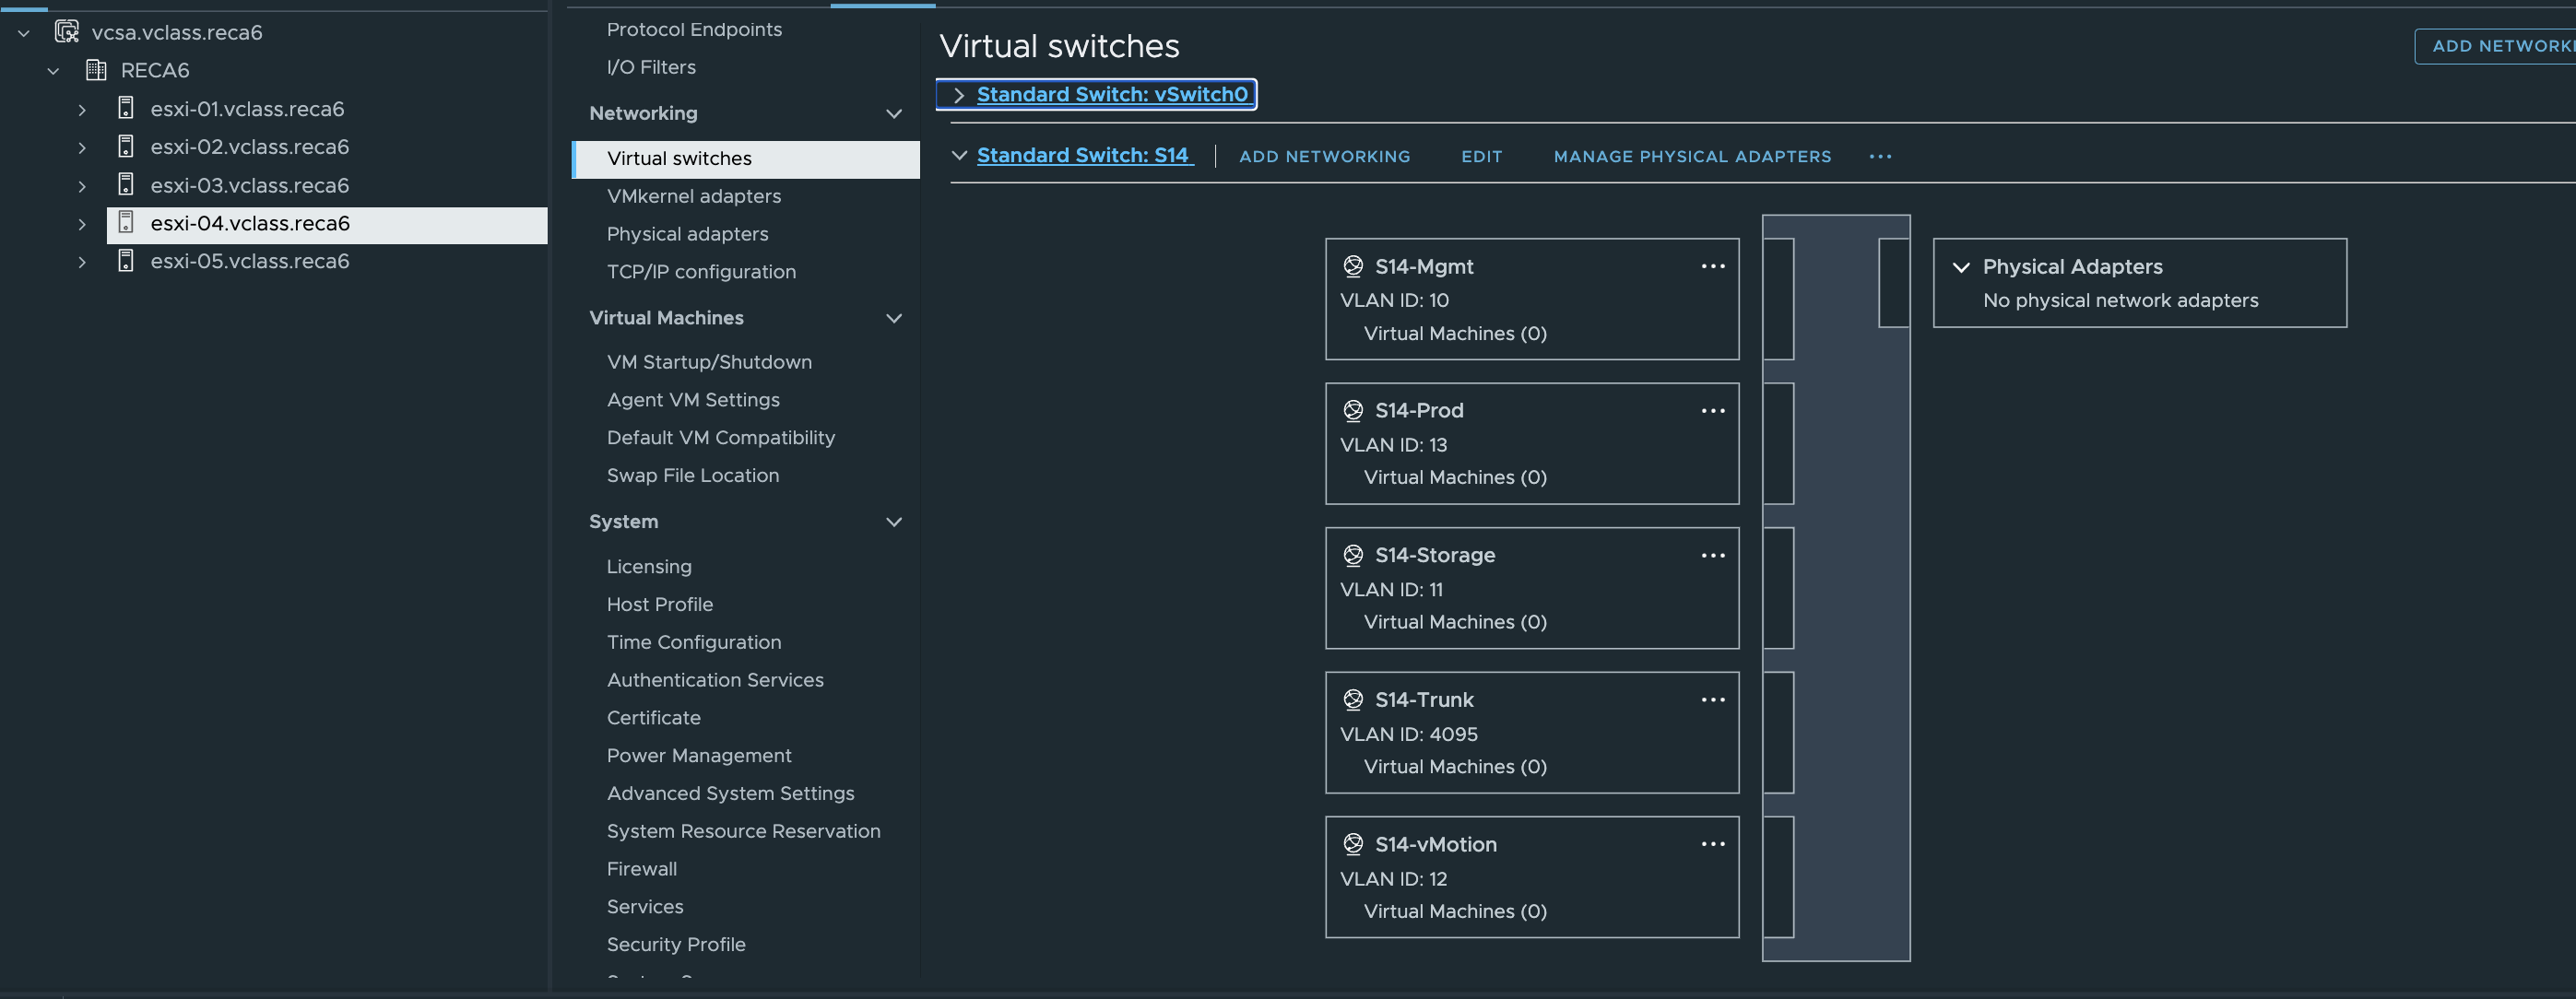
Task: Collapse the Physical Adapters panel
Action: pos(1961,267)
